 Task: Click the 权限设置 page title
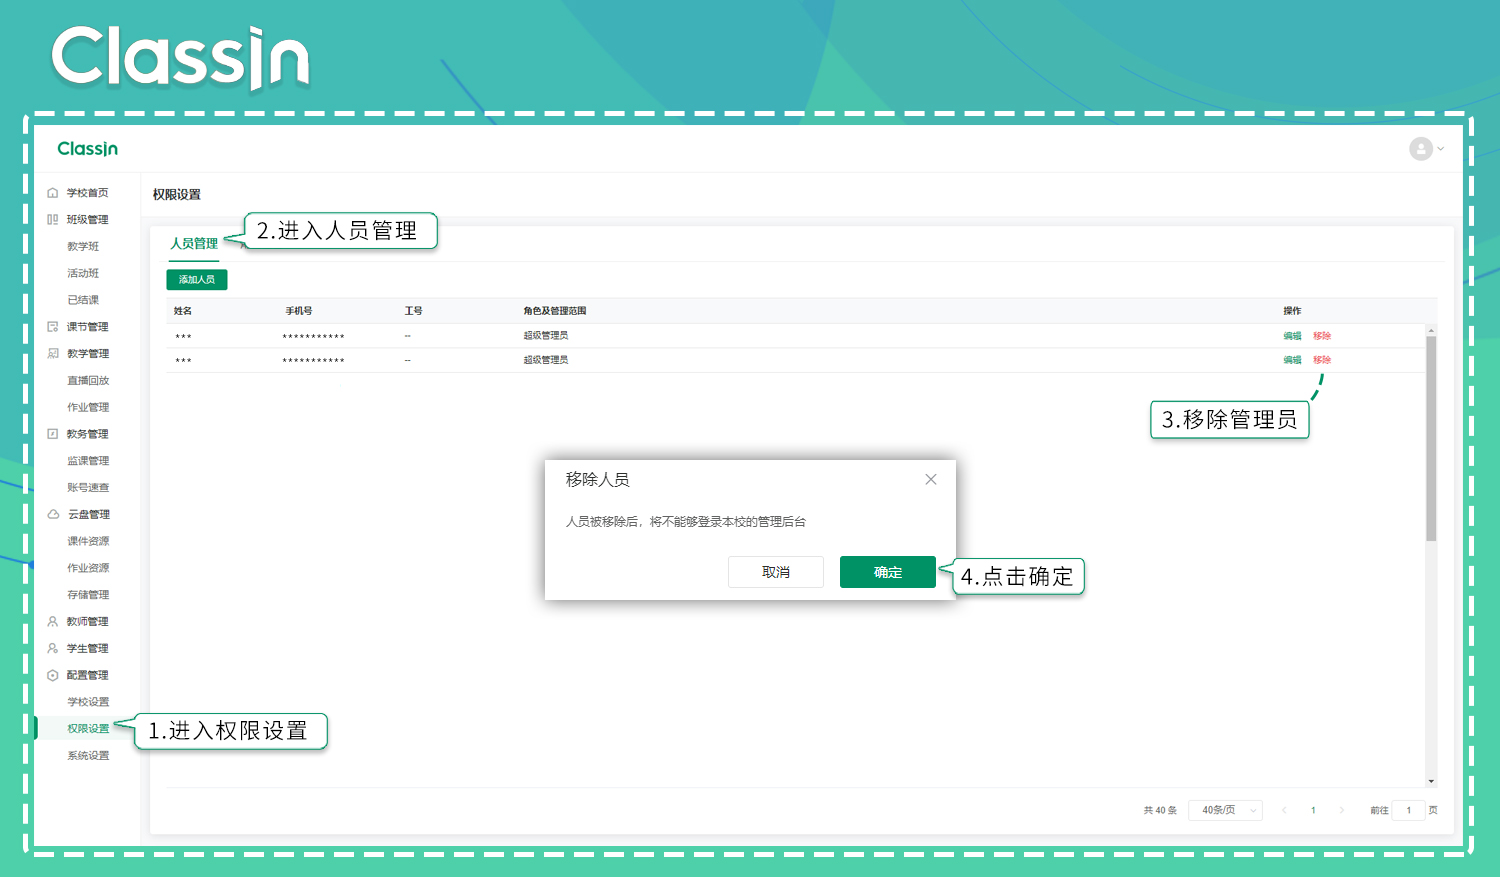pyautogui.click(x=177, y=195)
